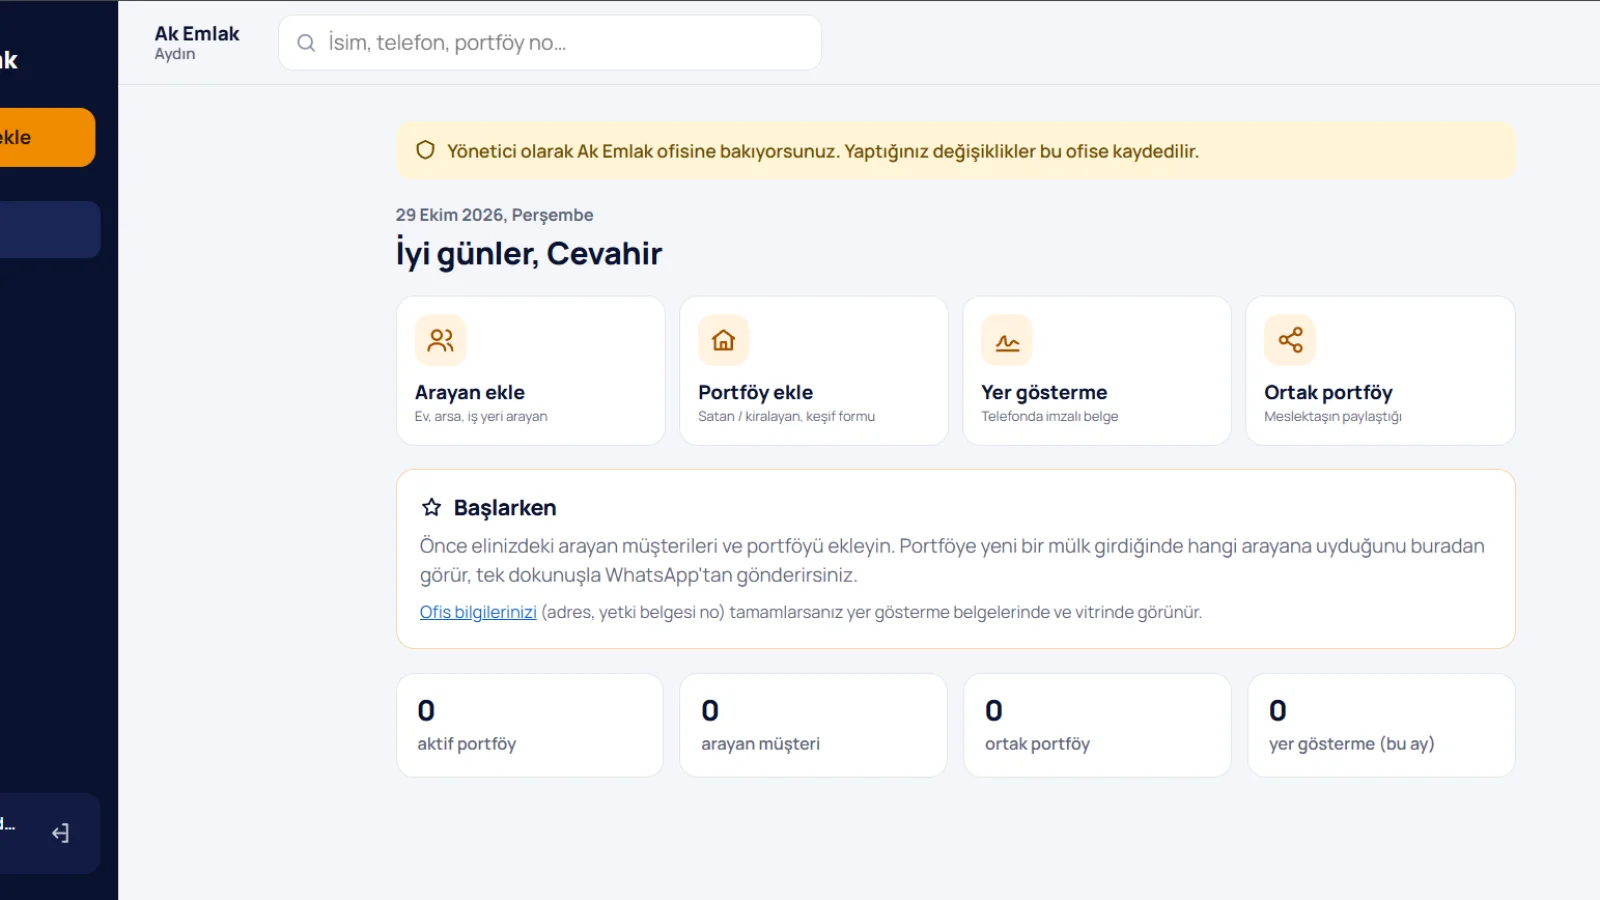Image resolution: width=1600 pixels, height=900 pixels.
Task: Open the Arayan ekle card title
Action: [470, 392]
